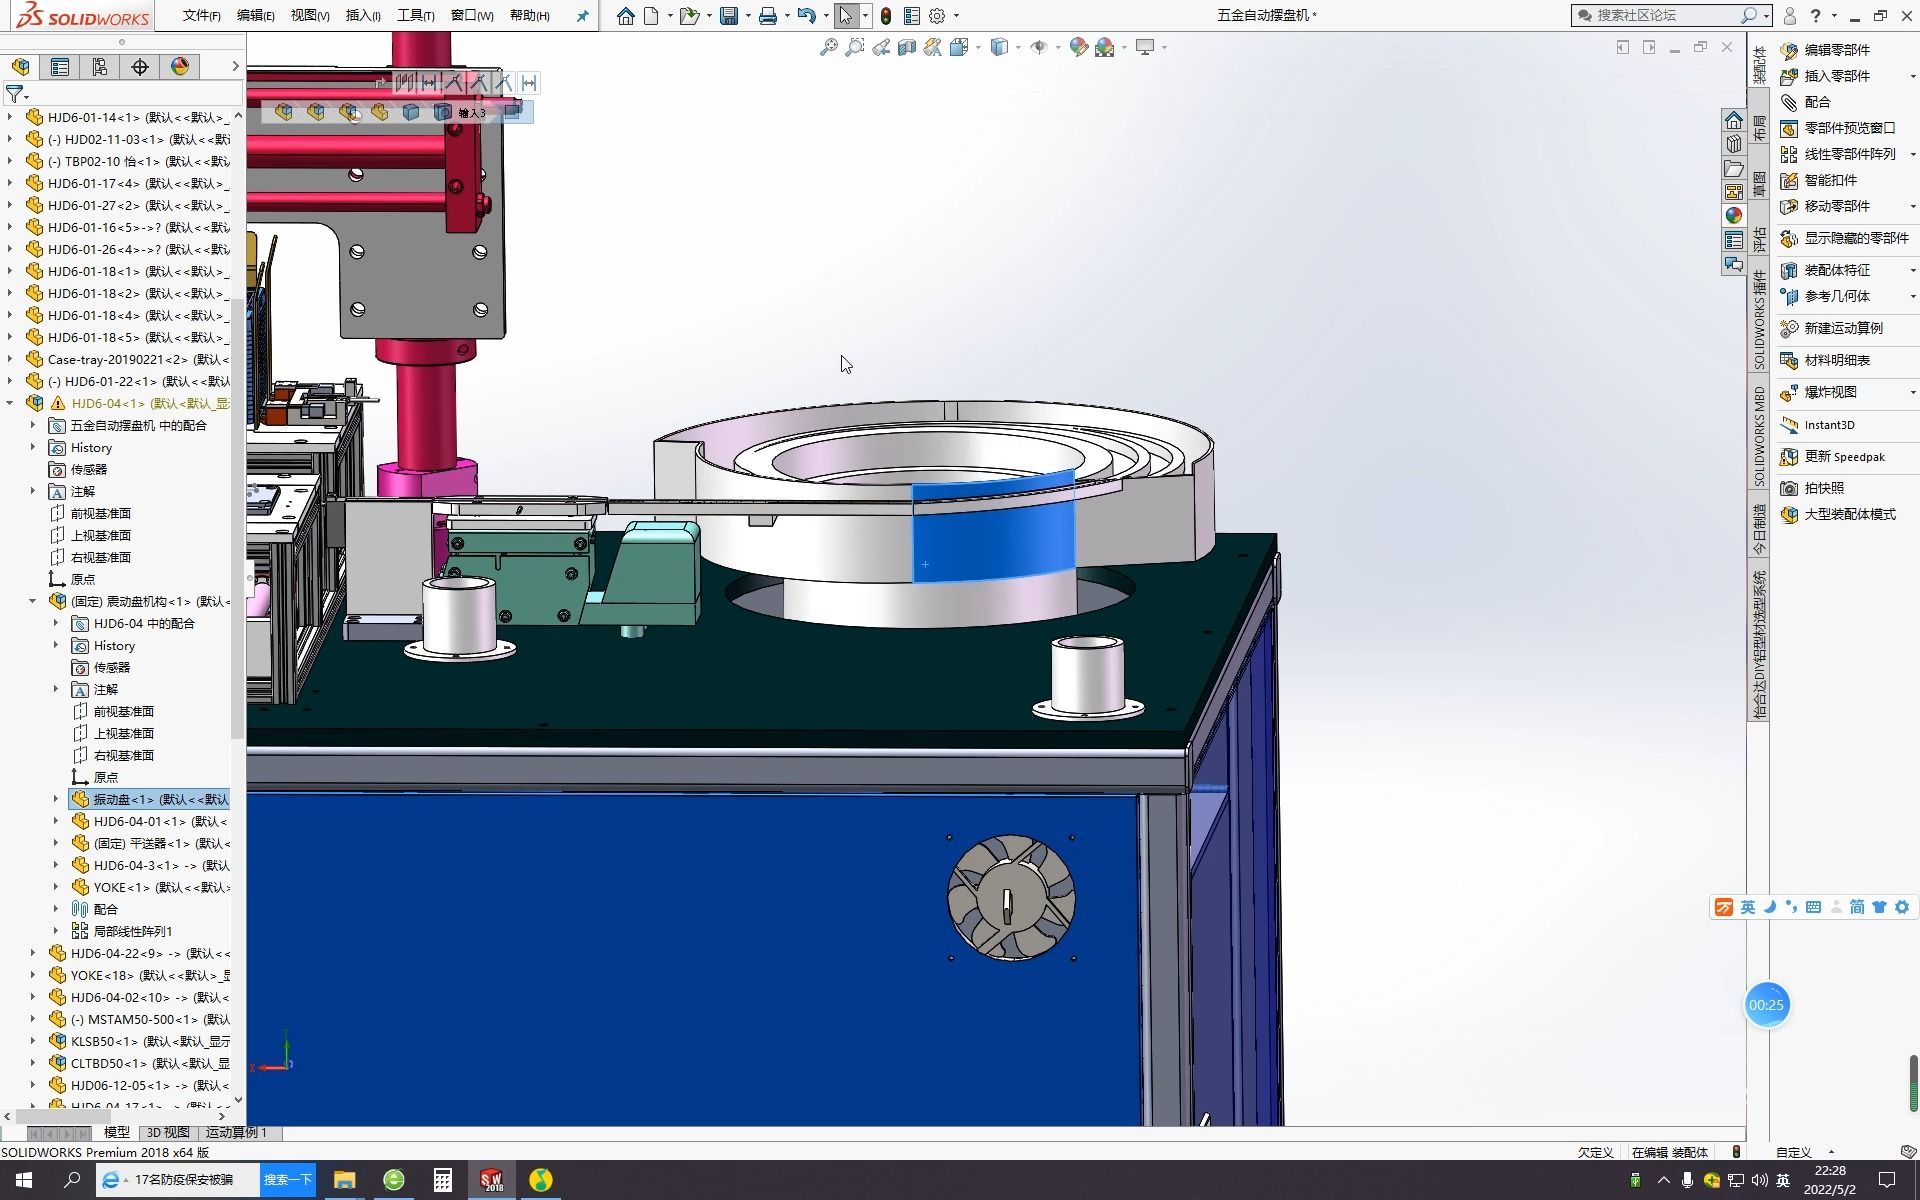
Task: Click the Rebuild traffic light icon
Action: 886,16
